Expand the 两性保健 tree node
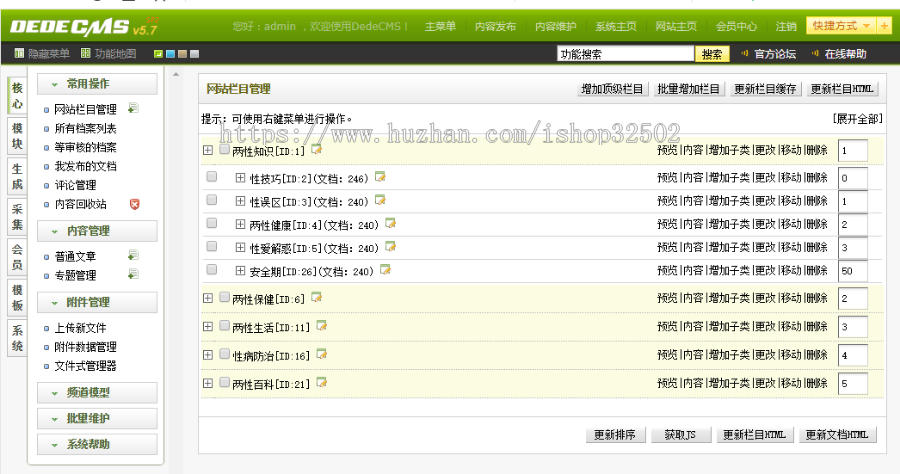900x474 pixels. click(x=208, y=298)
